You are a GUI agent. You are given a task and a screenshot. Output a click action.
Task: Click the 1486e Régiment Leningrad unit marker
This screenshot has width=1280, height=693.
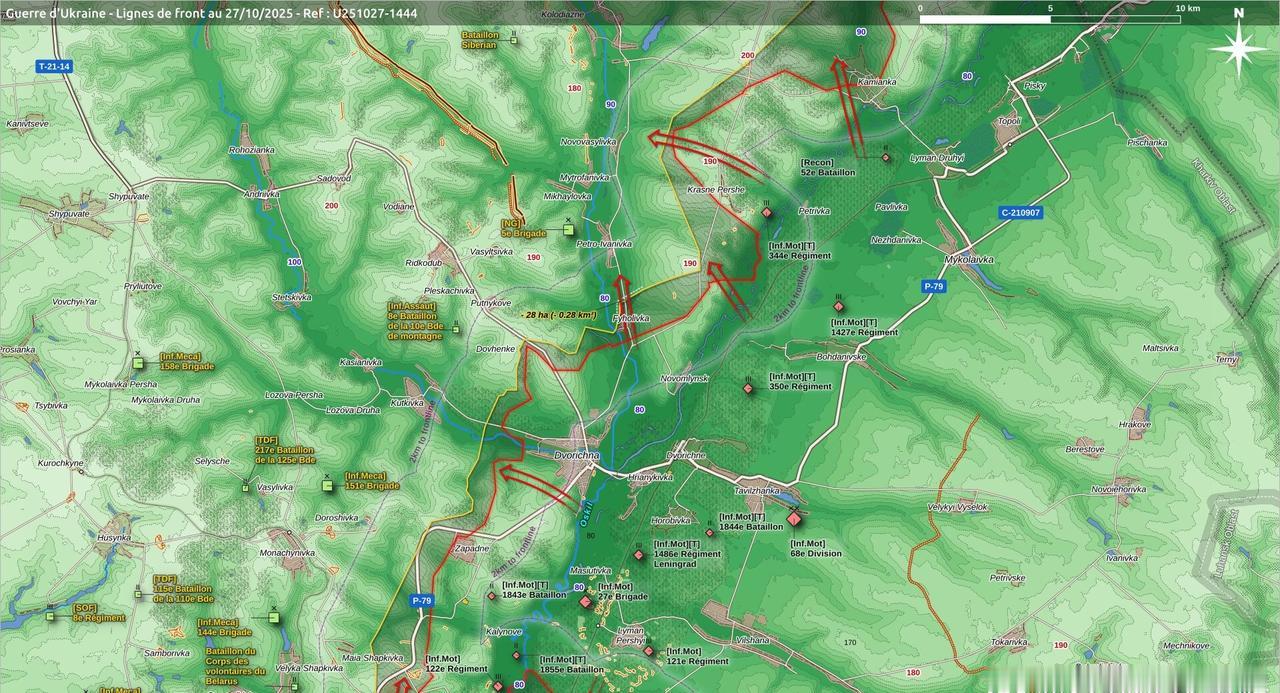click(639, 555)
